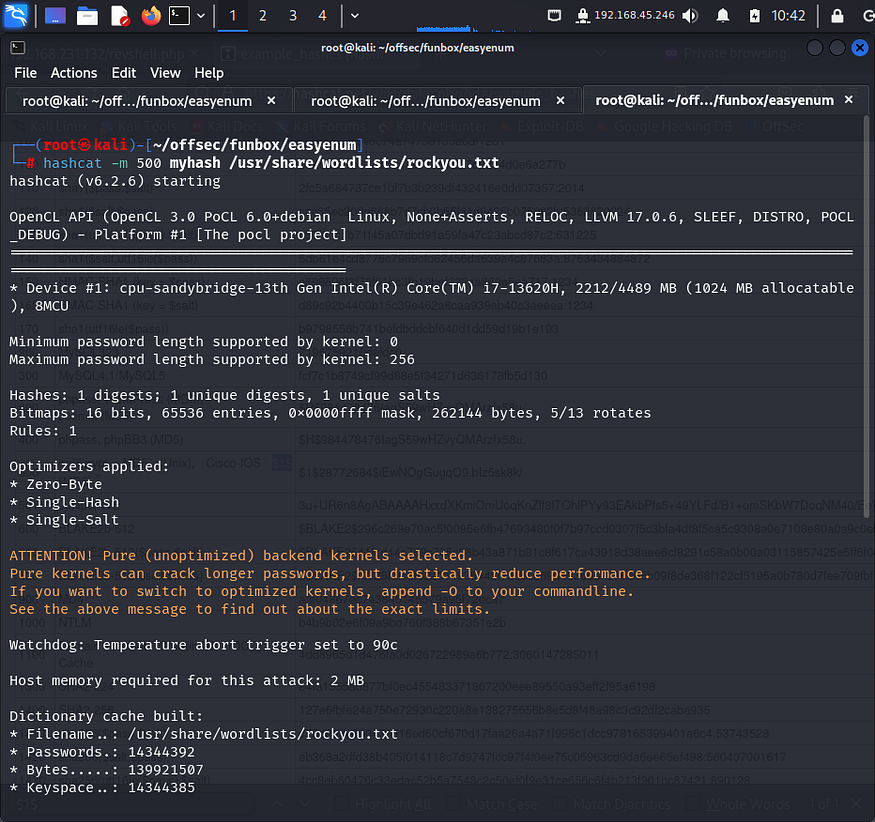Open the terminal emulator panel icon

coord(179,16)
